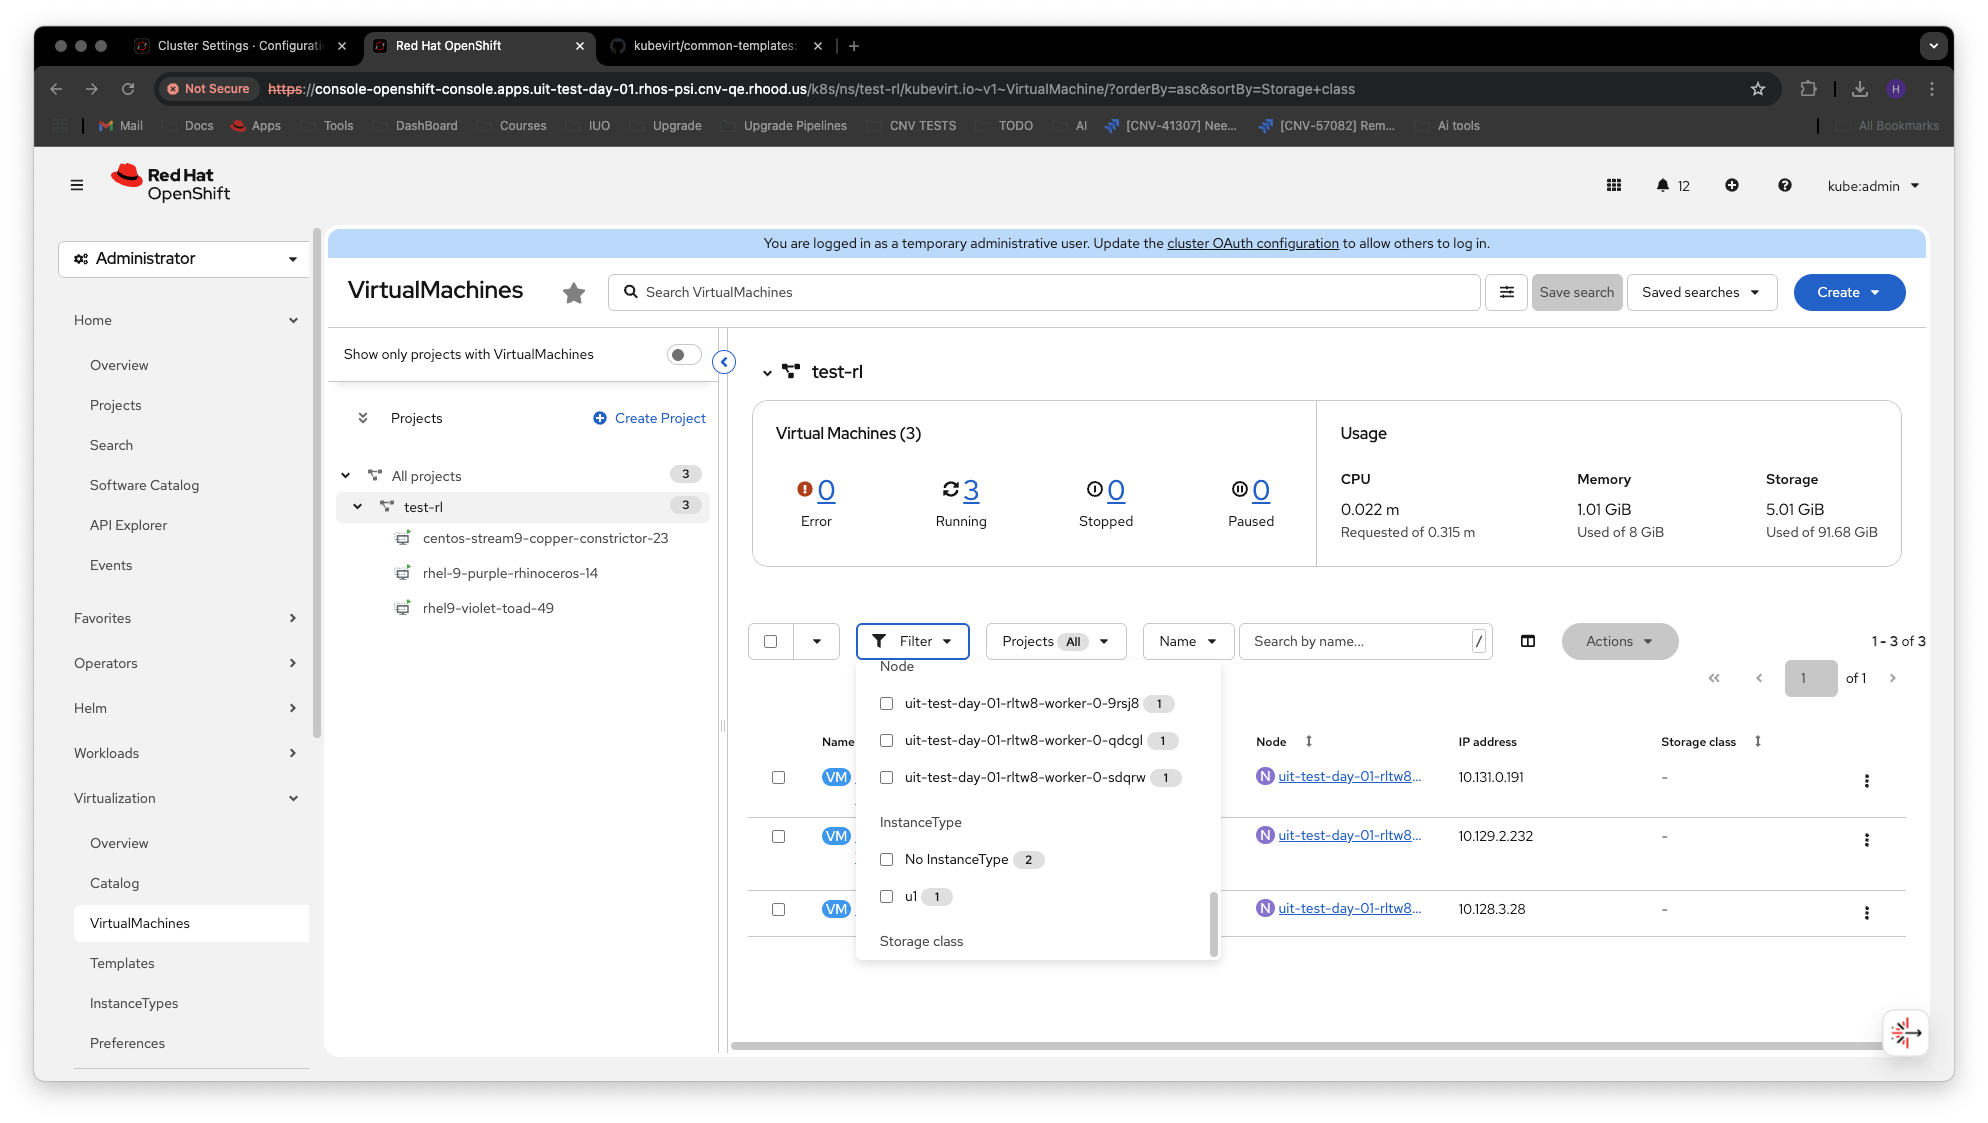Open the Saved searches dropdown

(x=1701, y=292)
